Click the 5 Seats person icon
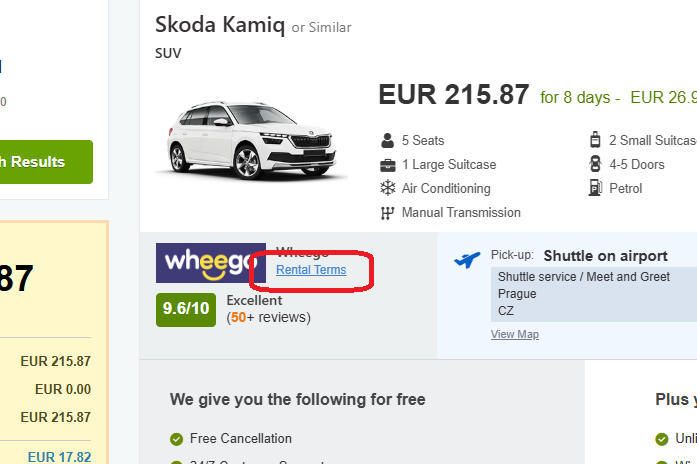Viewport: 697px width, 464px height. pos(388,141)
